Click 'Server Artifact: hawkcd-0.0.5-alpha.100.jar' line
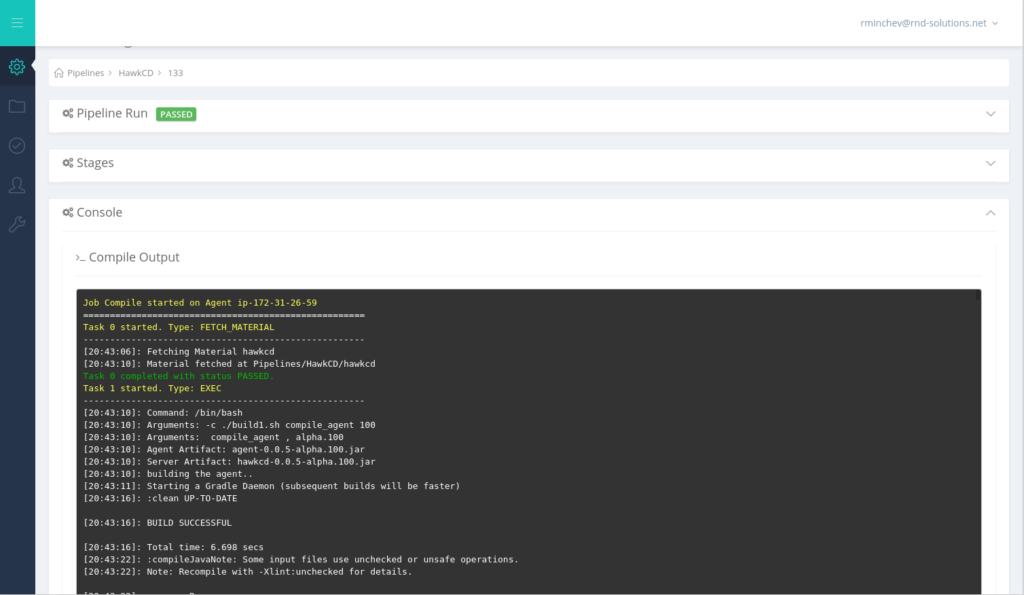The width and height of the screenshot is (1024, 595). (x=229, y=462)
